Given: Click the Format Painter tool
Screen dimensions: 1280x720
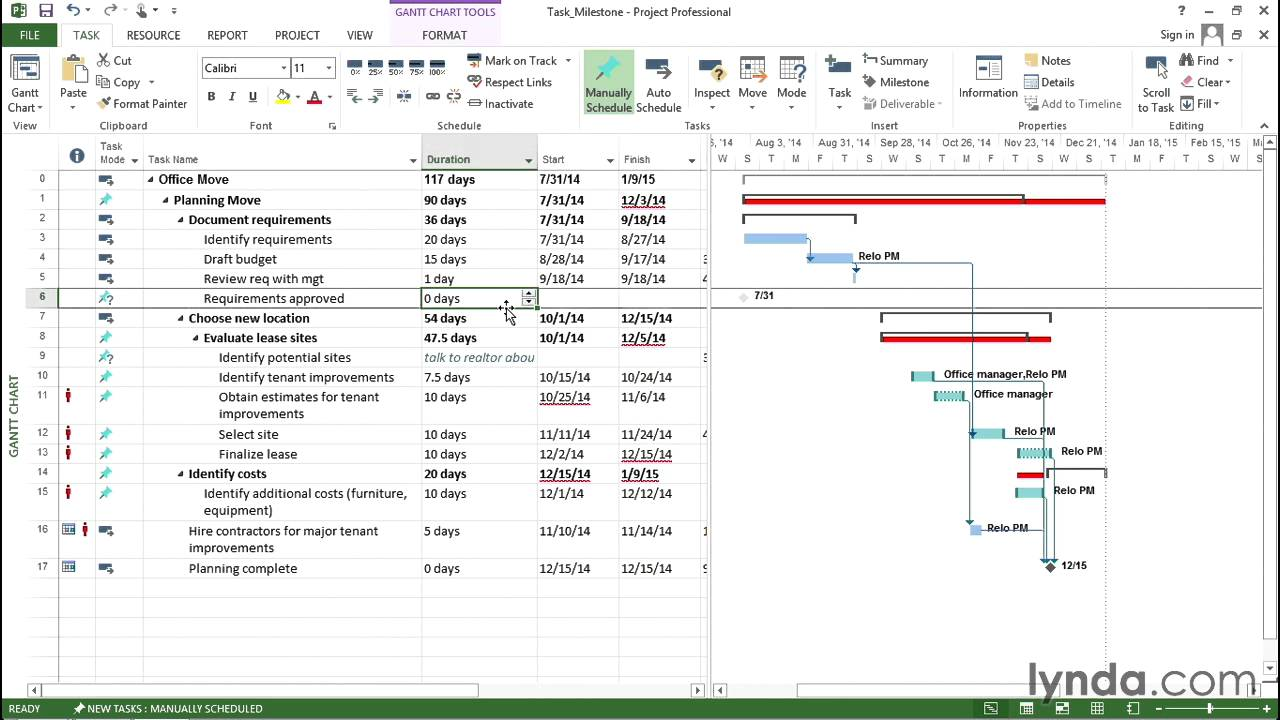Looking at the screenshot, I should click(x=142, y=104).
